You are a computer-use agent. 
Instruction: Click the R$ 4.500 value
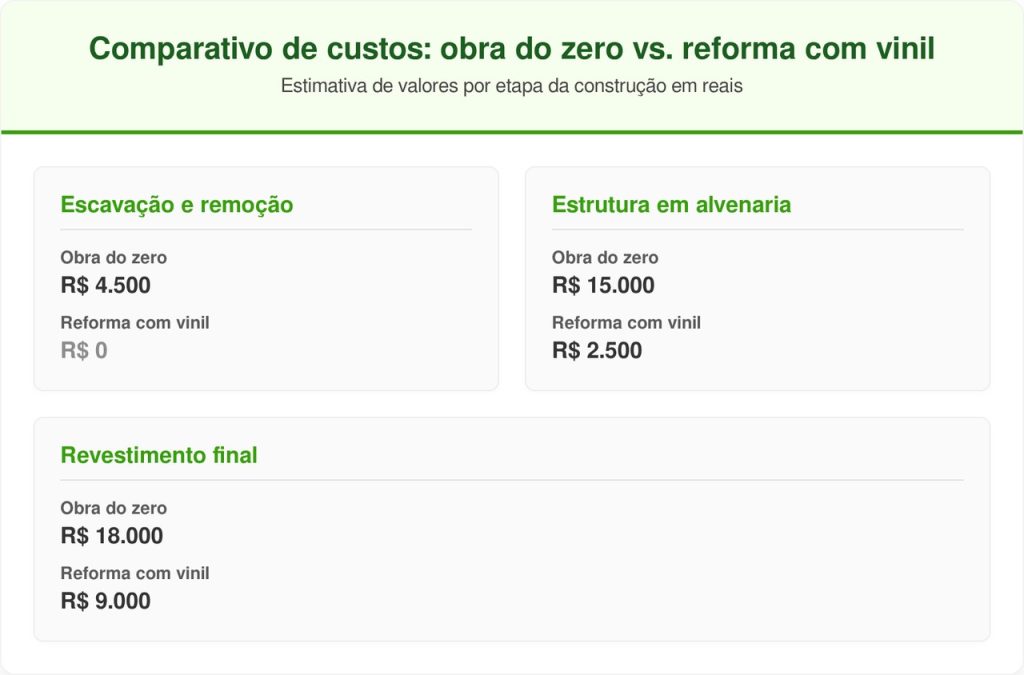pyautogui.click(x=105, y=286)
